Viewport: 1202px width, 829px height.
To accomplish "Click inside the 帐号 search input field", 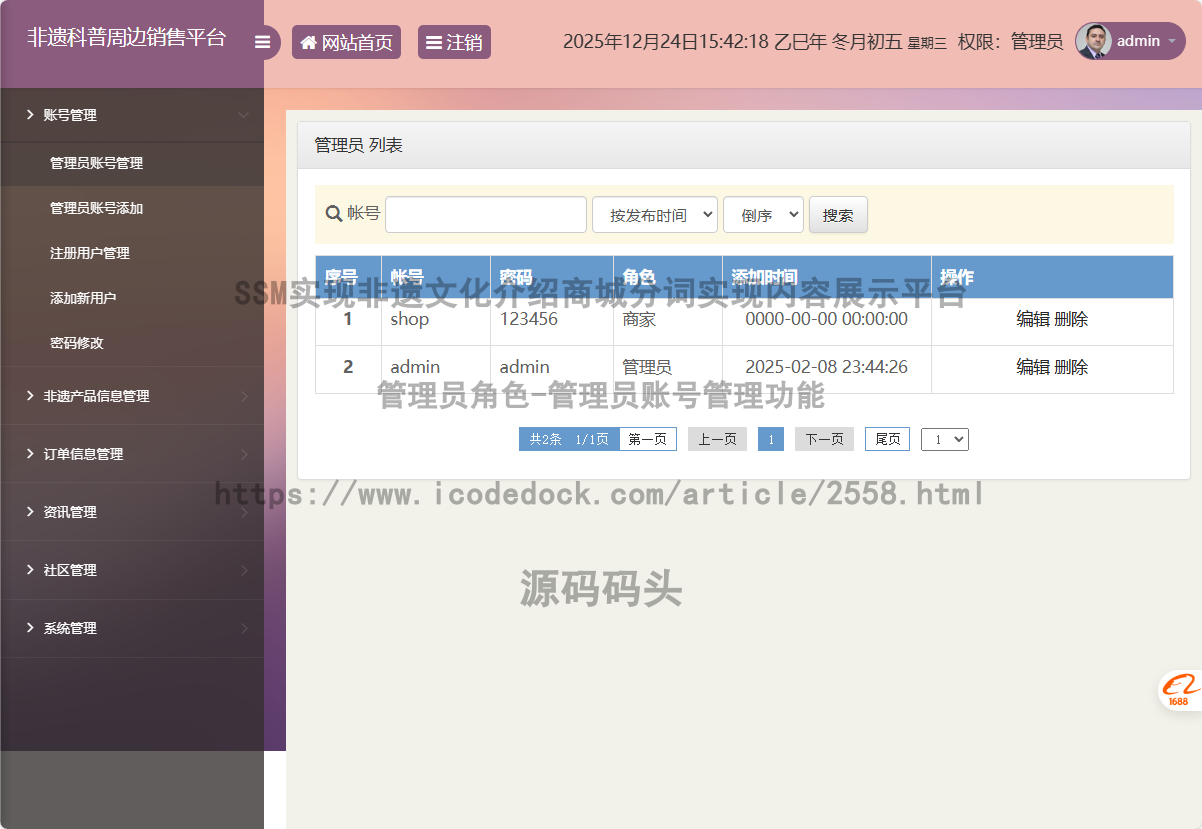I will pos(485,214).
